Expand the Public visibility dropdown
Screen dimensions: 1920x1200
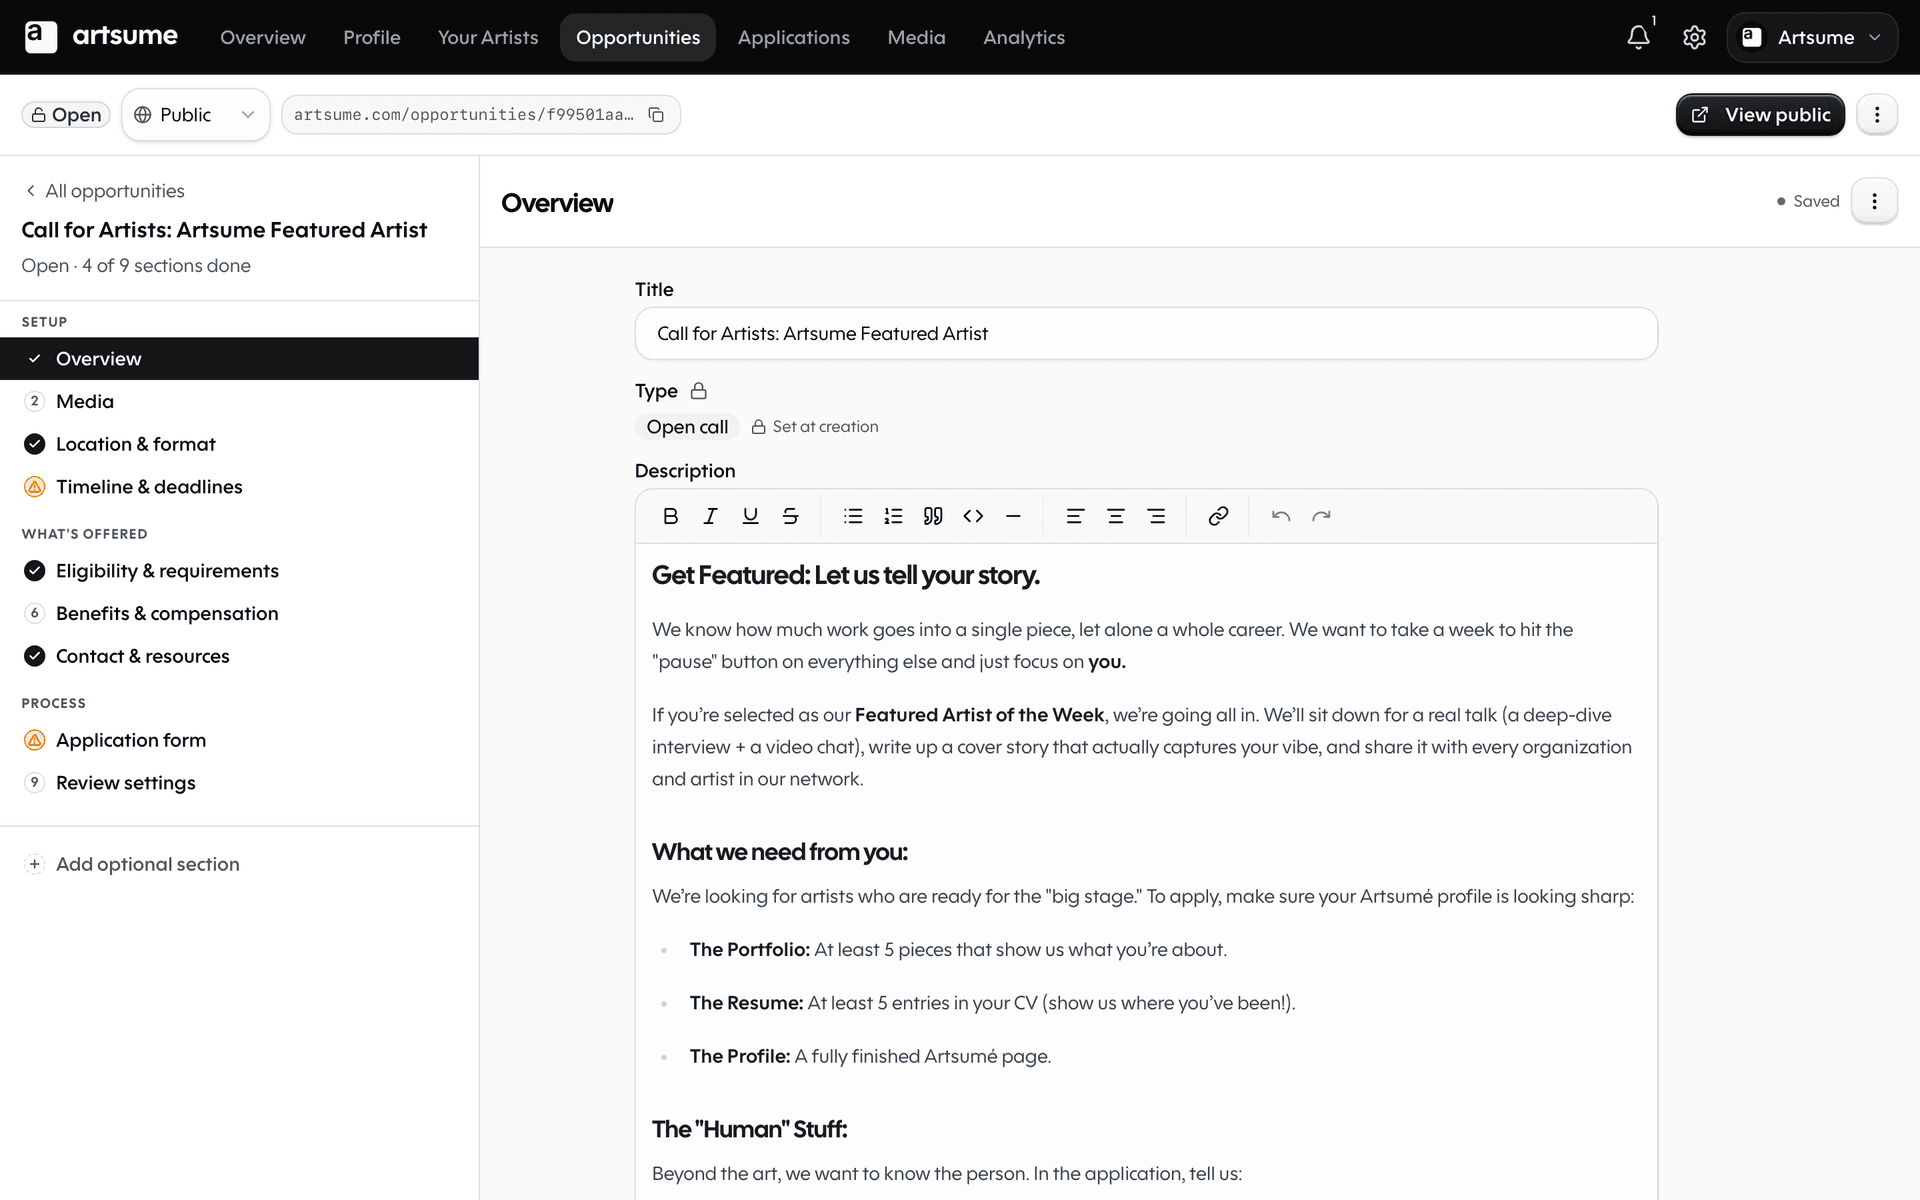coord(196,115)
